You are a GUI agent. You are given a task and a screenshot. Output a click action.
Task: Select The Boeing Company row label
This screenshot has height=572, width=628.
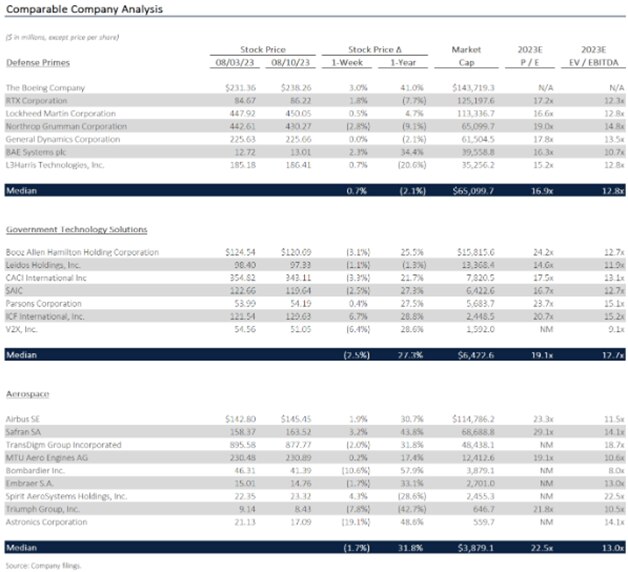click(x=46, y=88)
